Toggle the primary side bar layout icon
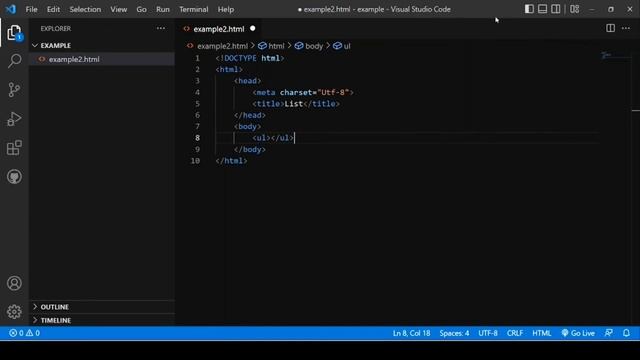 pyautogui.click(x=529, y=9)
